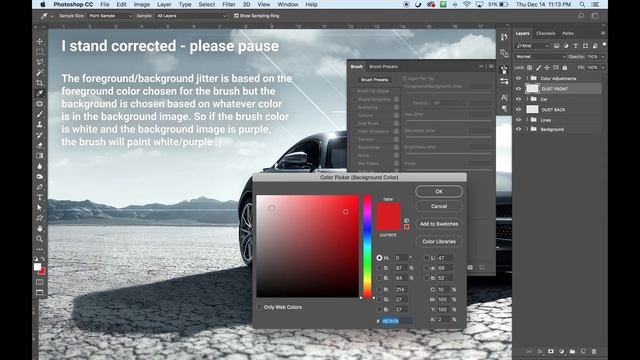Lock all layers padlock icon

tap(564, 67)
